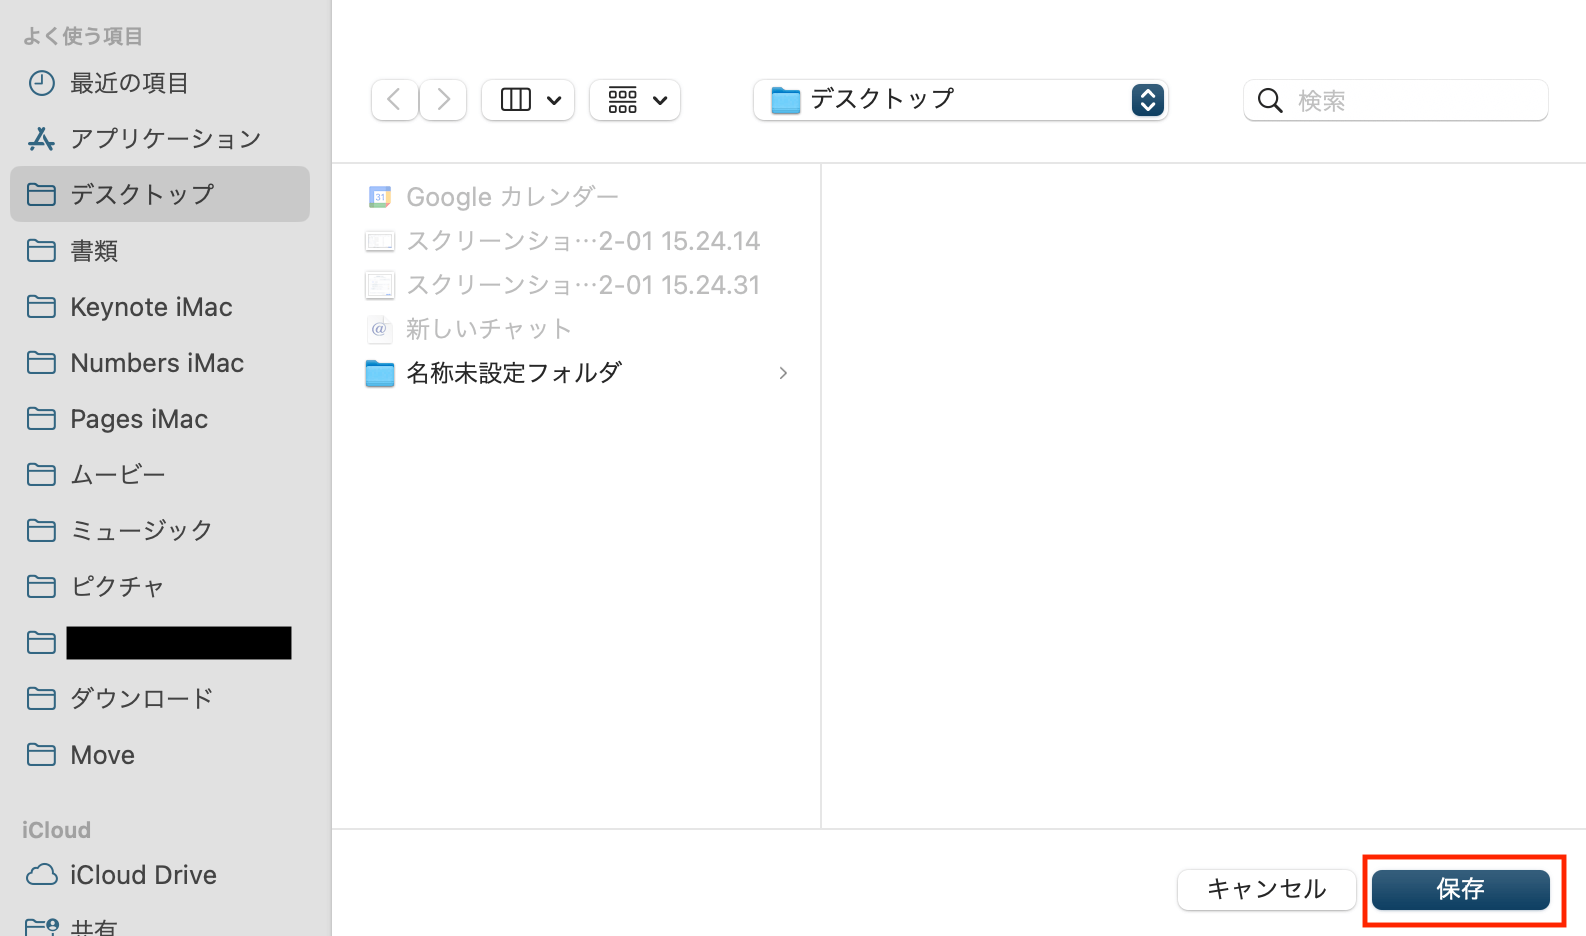
Task: Select Move folder in the sidebar
Action: (x=160, y=754)
